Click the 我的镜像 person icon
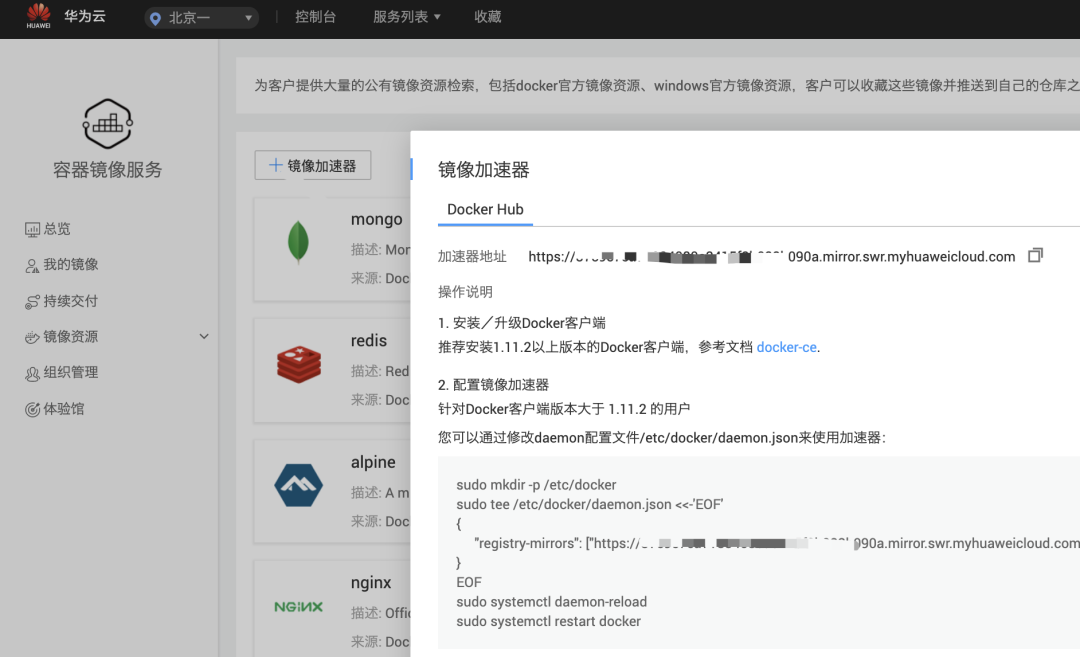 click(x=32, y=265)
